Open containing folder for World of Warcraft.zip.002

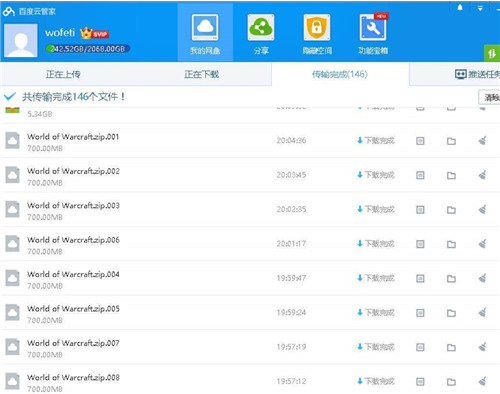(x=451, y=175)
